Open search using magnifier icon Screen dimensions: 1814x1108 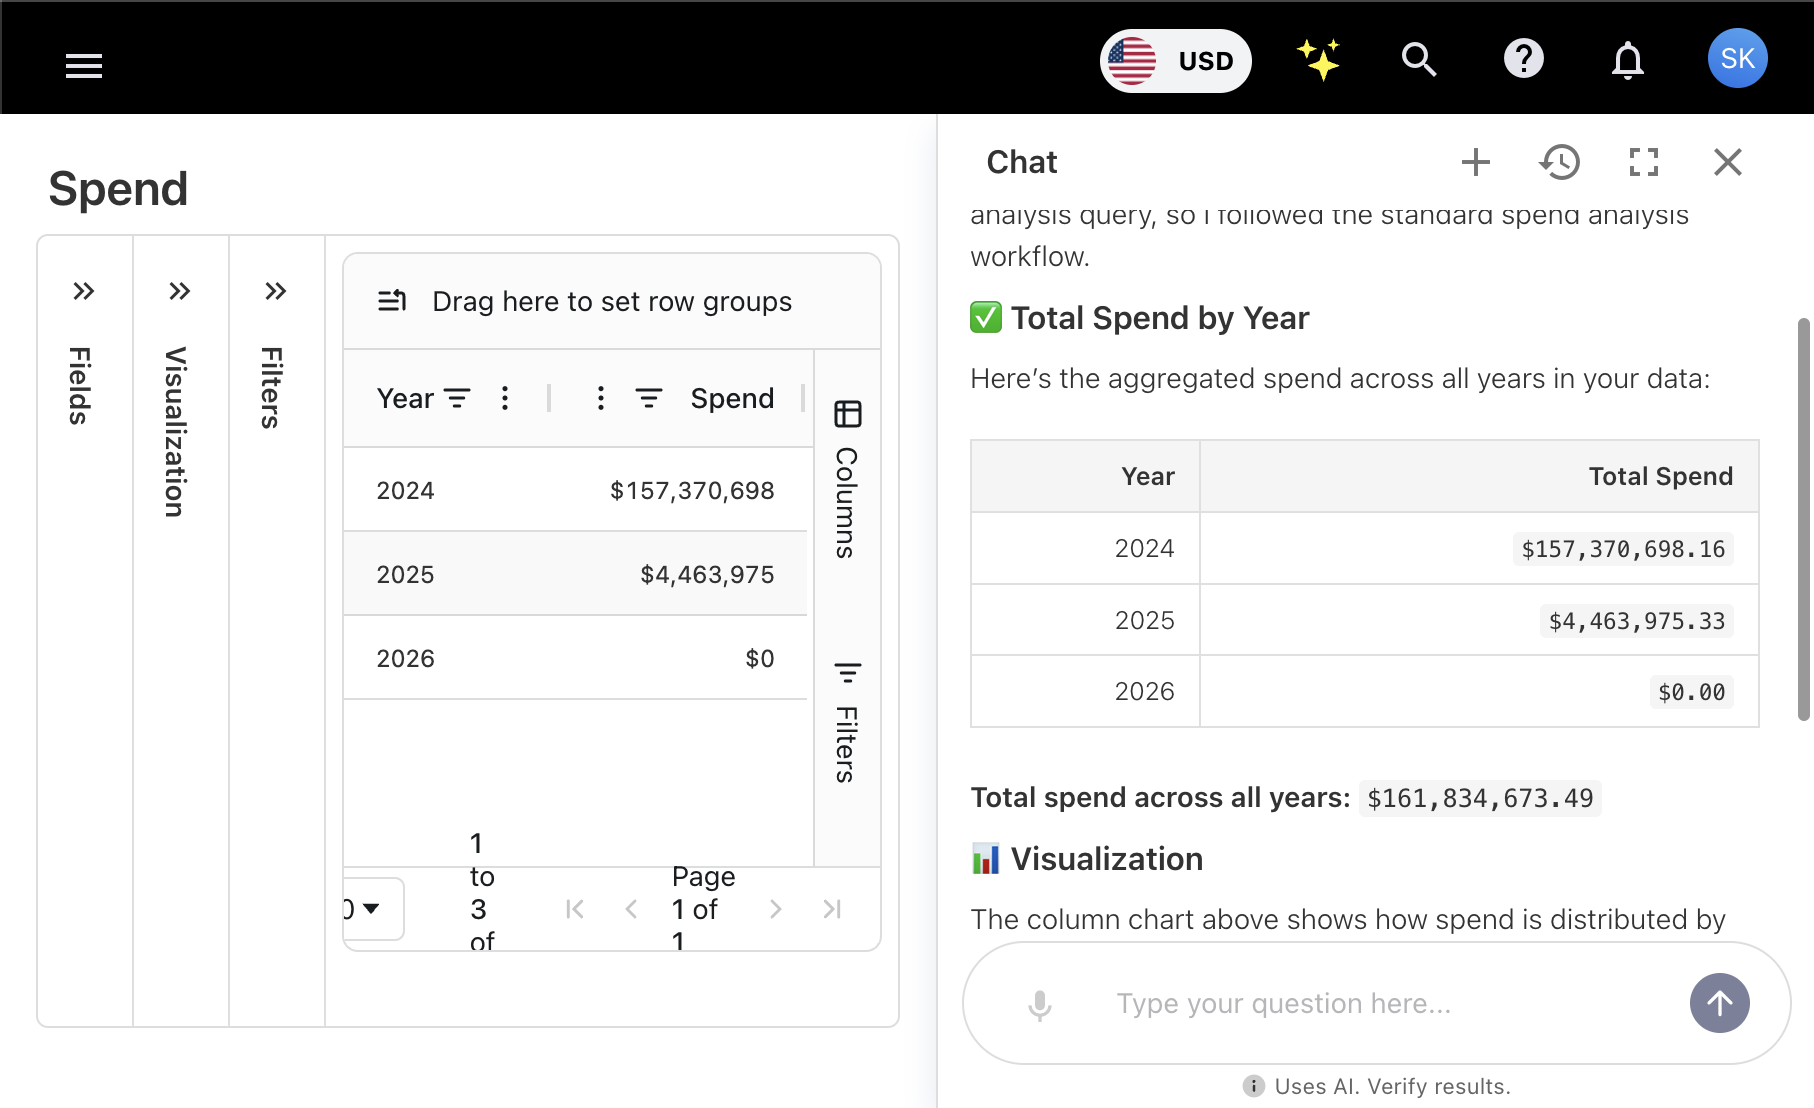point(1418,60)
